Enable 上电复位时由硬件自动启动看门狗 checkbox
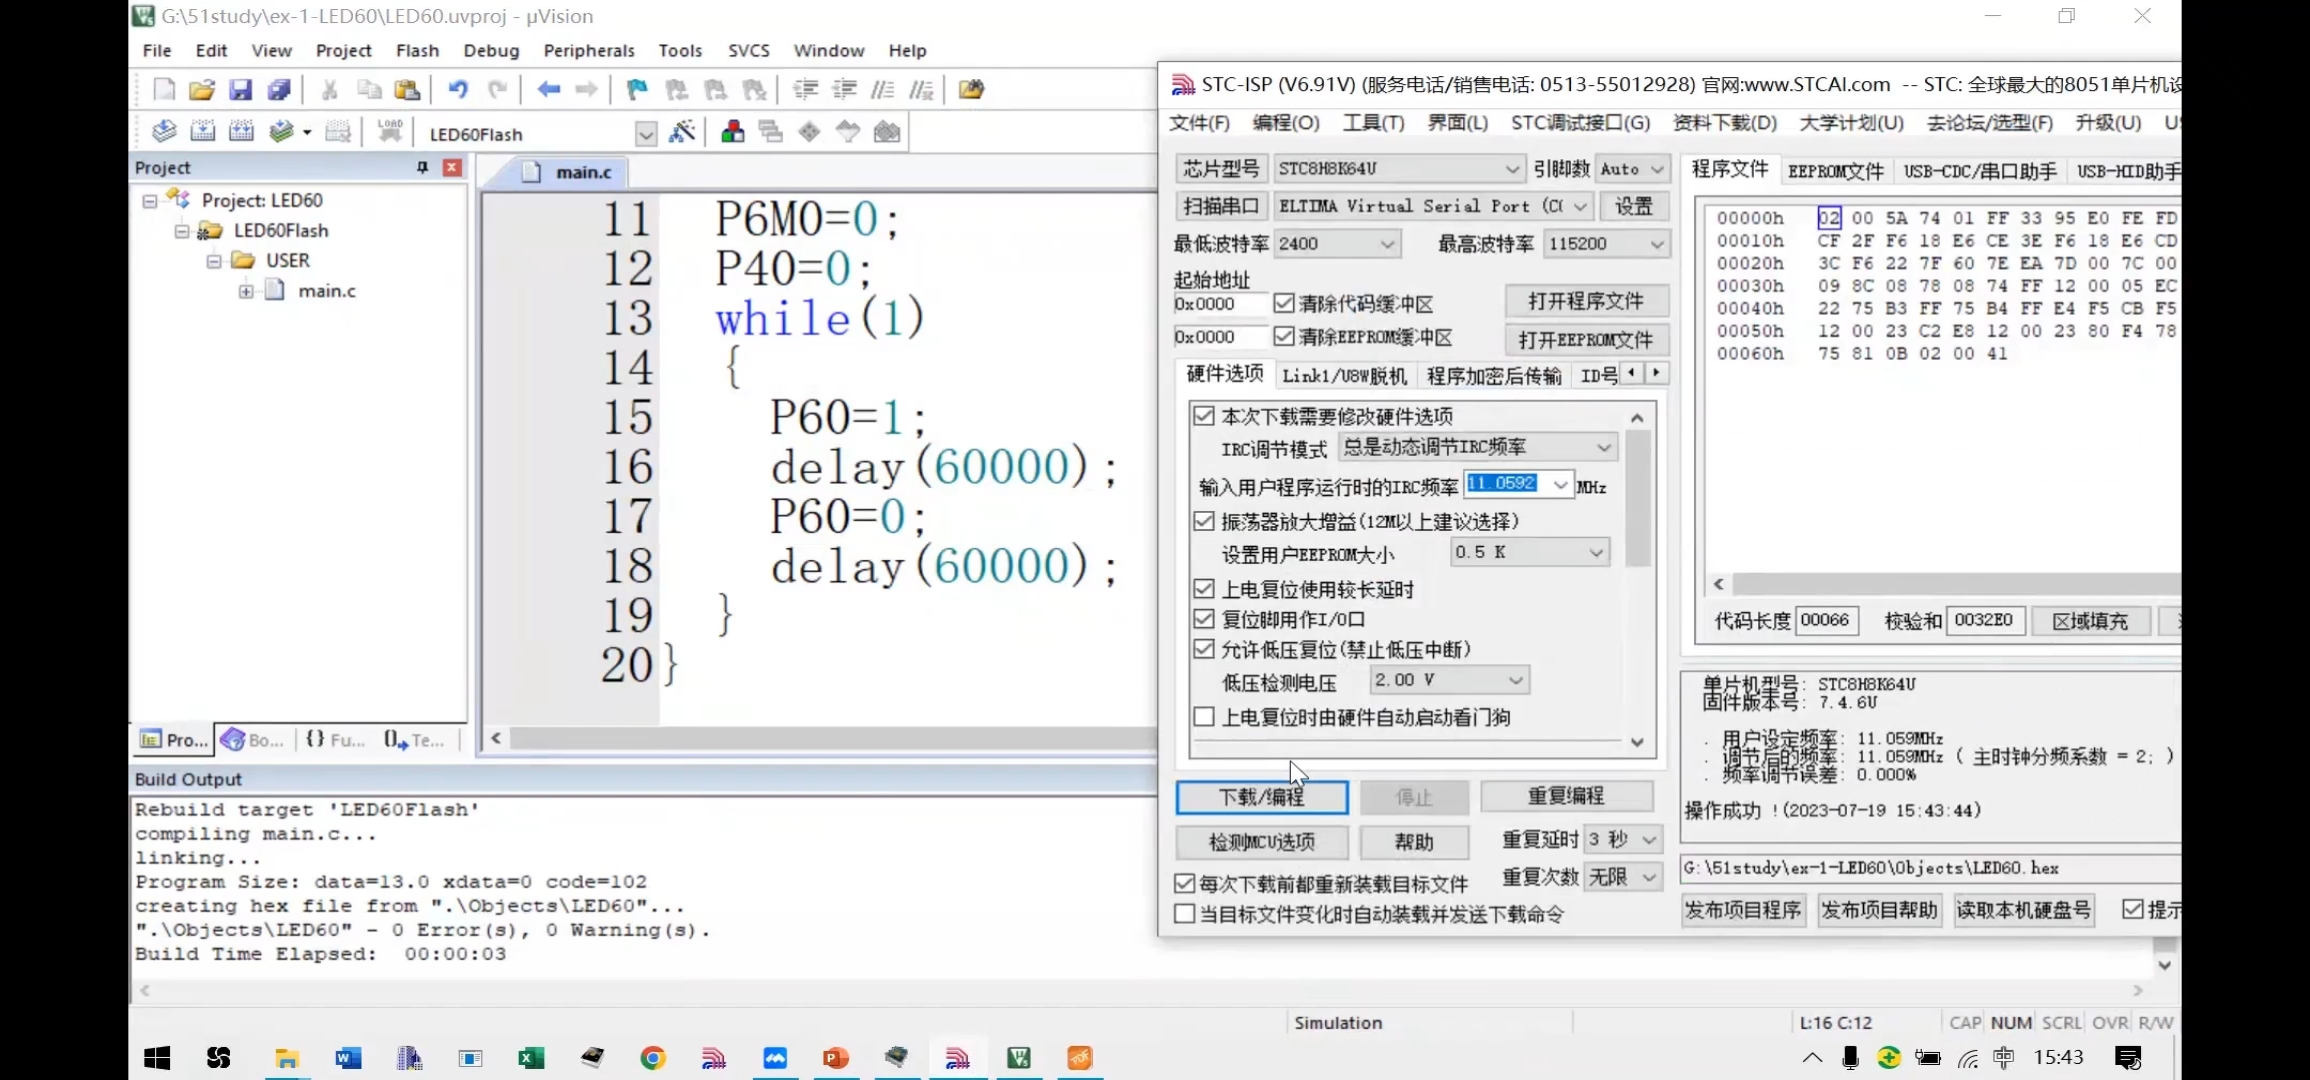2310x1080 pixels. click(1204, 717)
